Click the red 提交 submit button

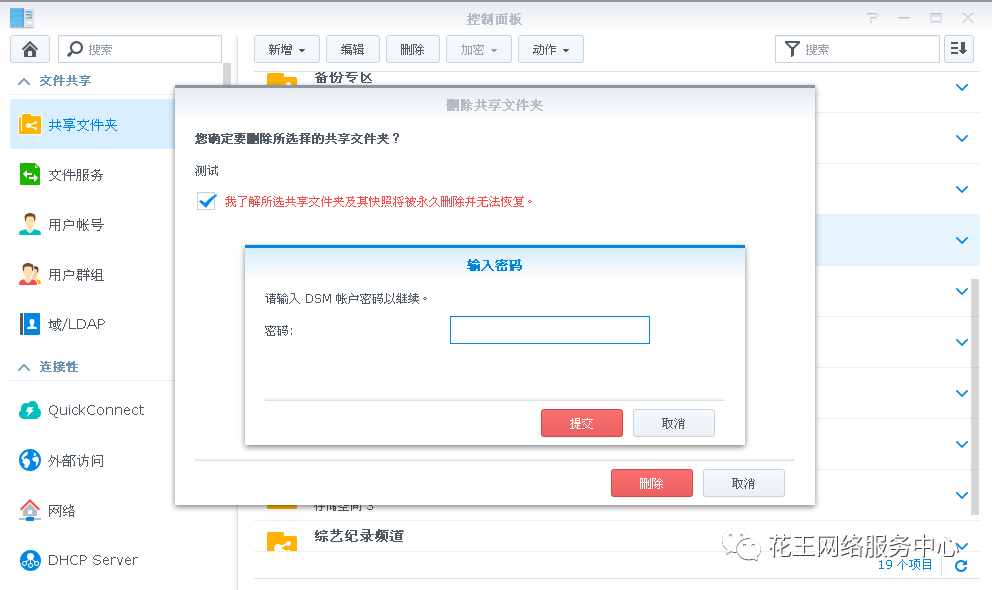pyautogui.click(x=581, y=422)
